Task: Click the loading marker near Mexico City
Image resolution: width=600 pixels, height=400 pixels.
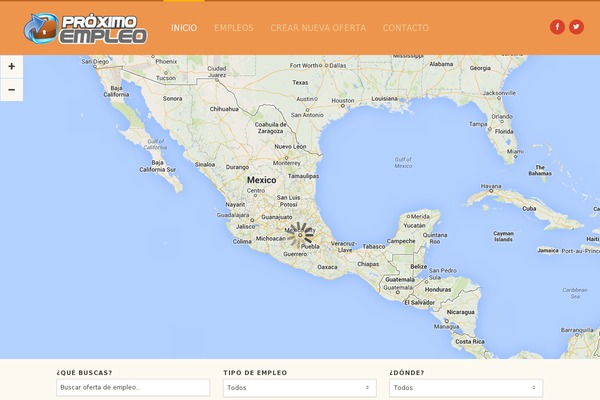Action: (x=300, y=235)
